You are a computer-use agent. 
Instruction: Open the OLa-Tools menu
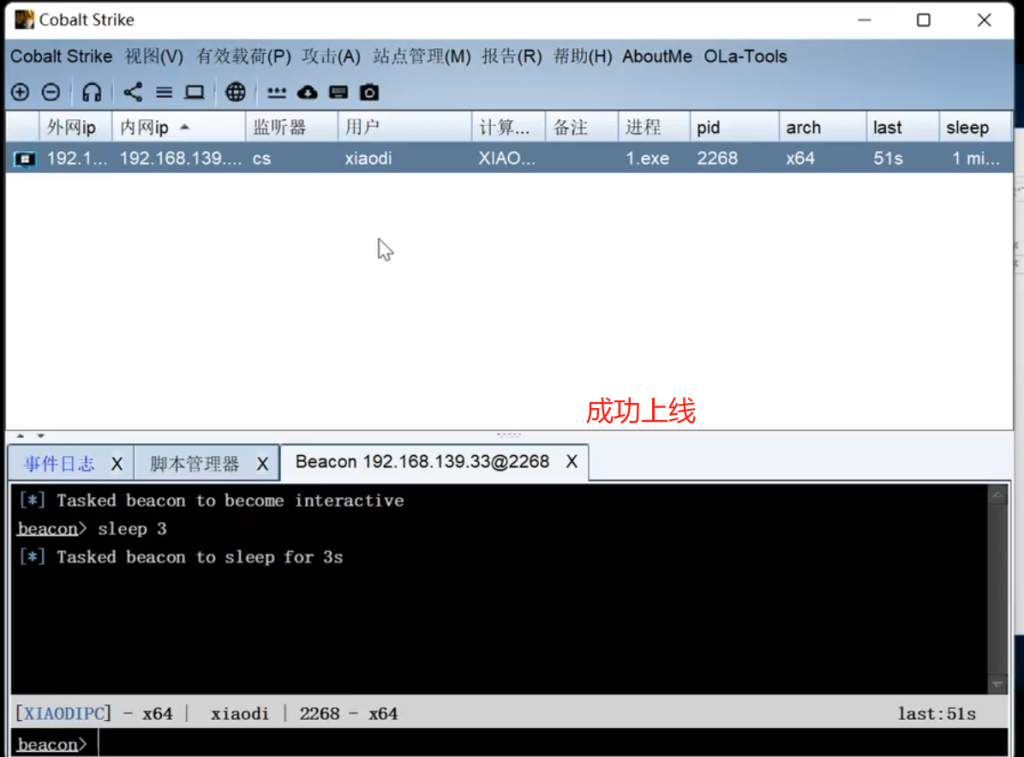click(745, 57)
